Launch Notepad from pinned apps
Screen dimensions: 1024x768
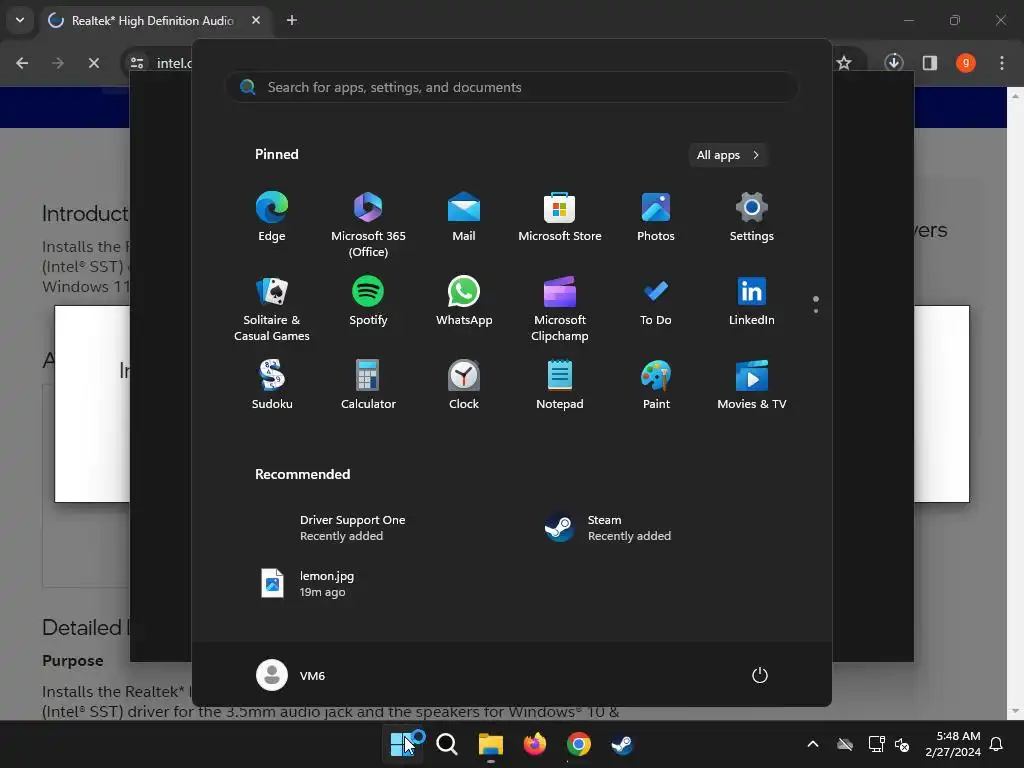560,385
